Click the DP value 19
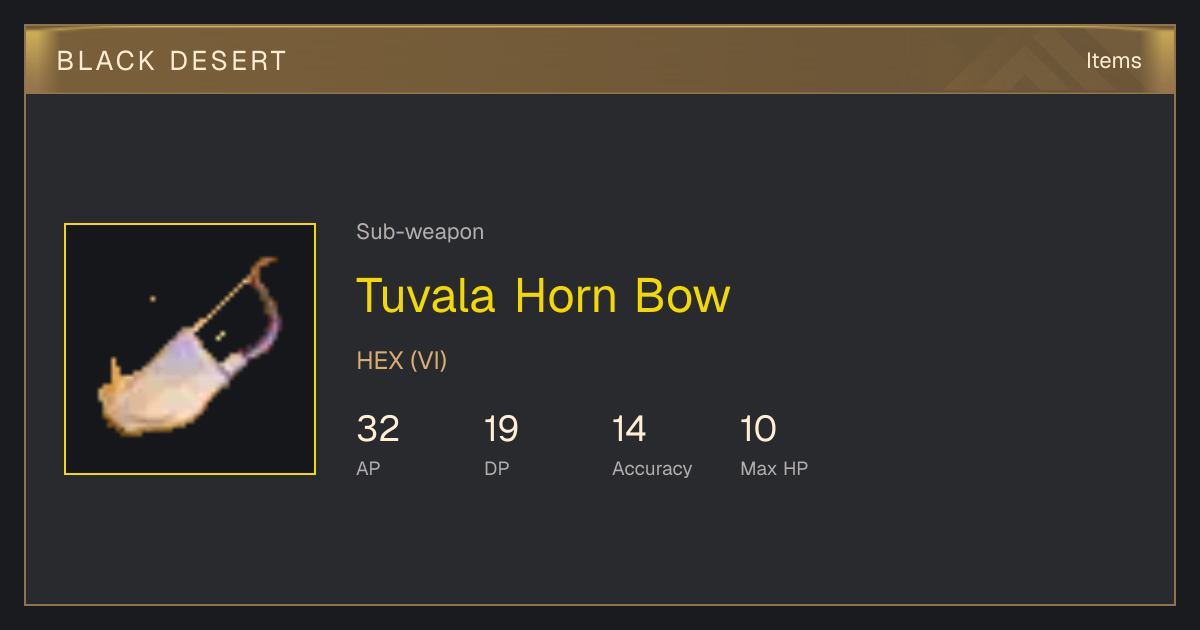Viewport: 1200px width, 630px height. [x=501, y=429]
